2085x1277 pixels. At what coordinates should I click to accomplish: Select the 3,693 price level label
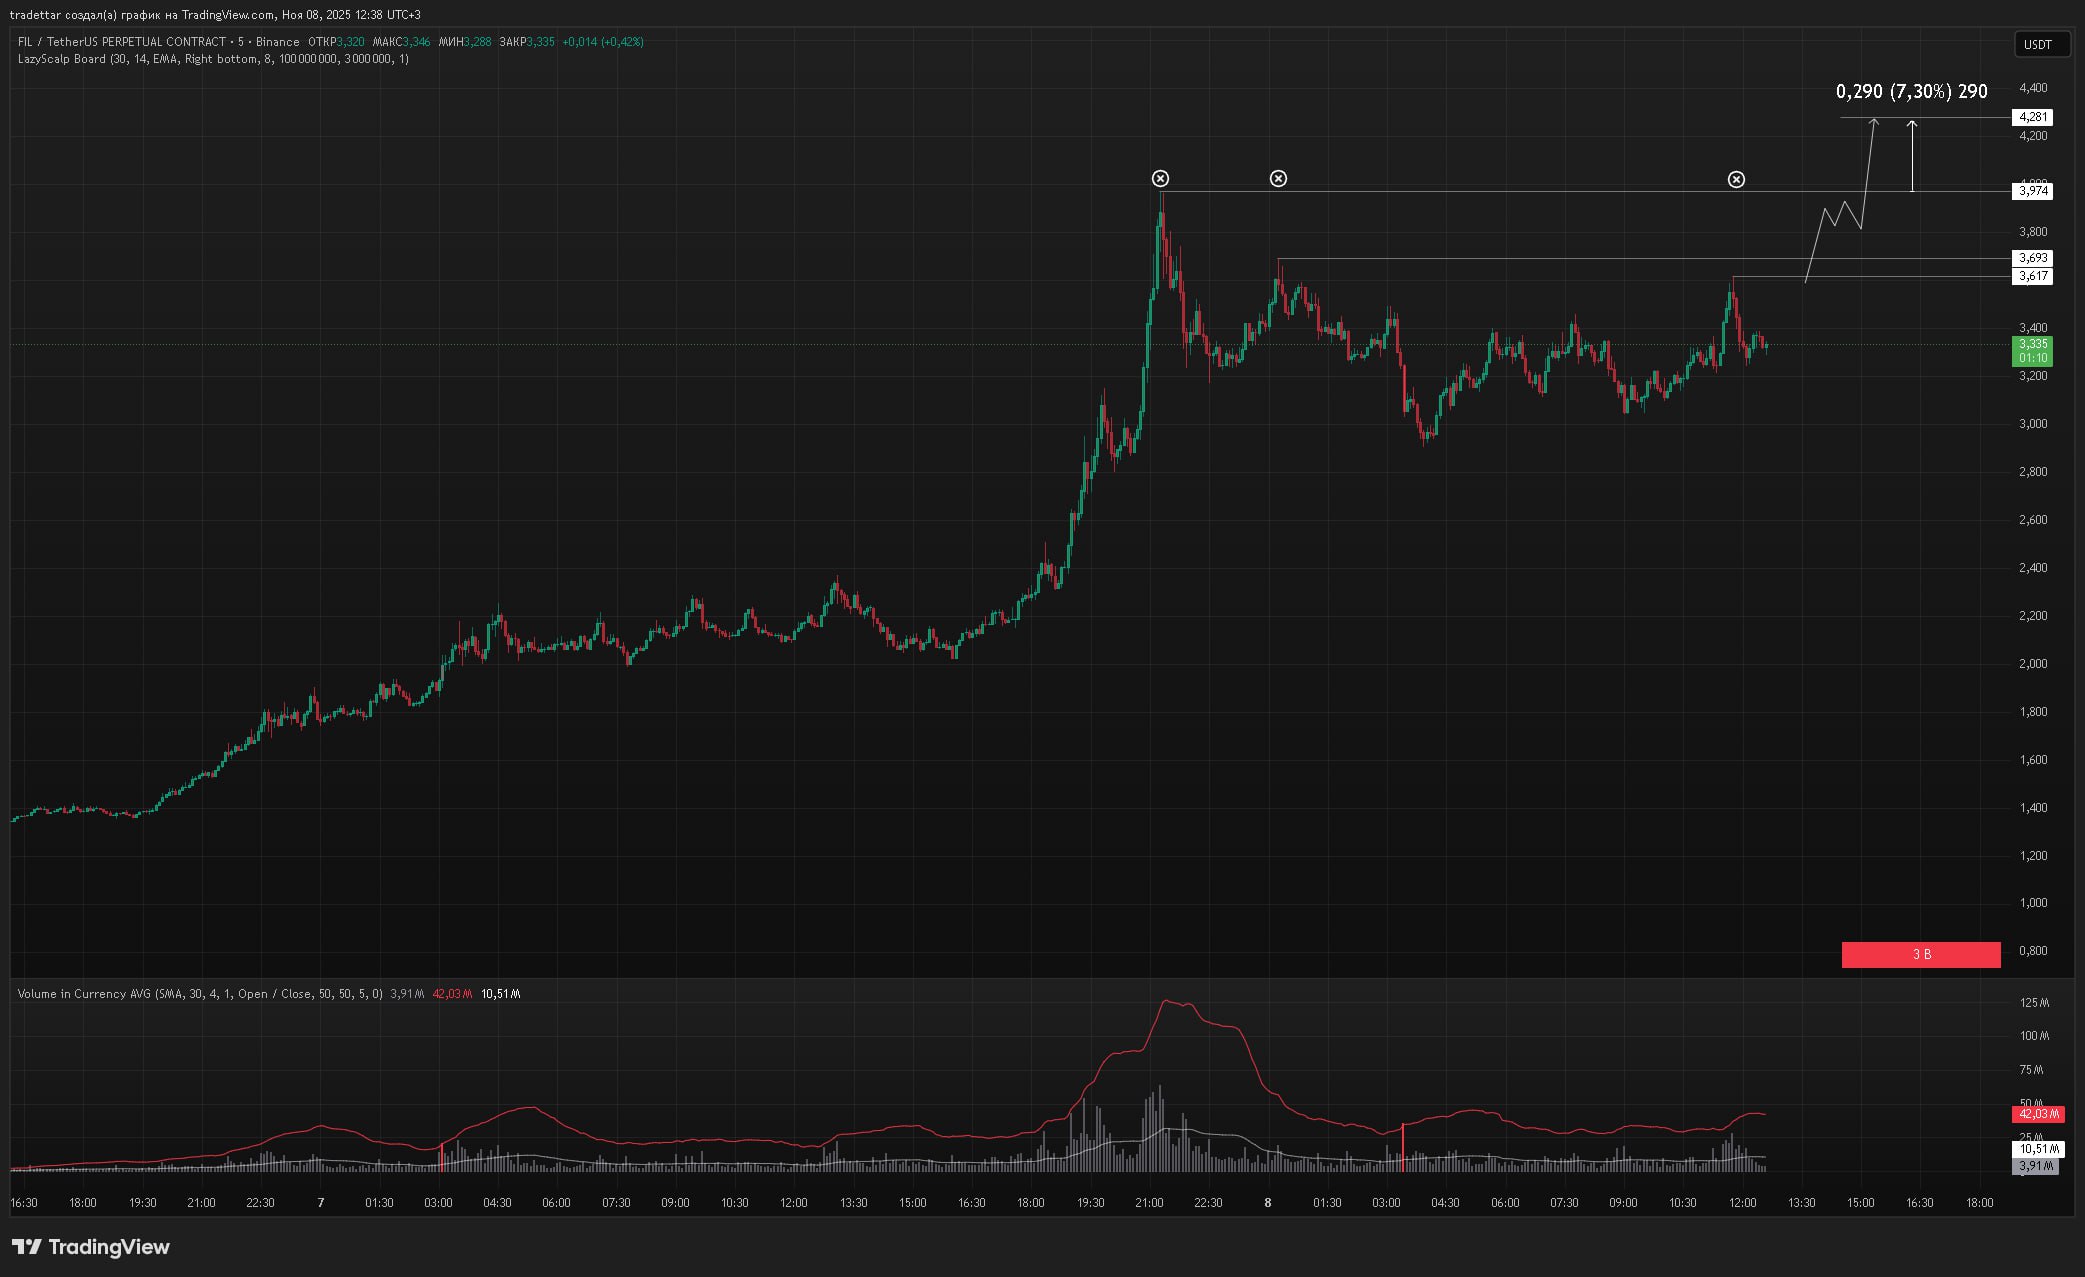[x=2033, y=258]
